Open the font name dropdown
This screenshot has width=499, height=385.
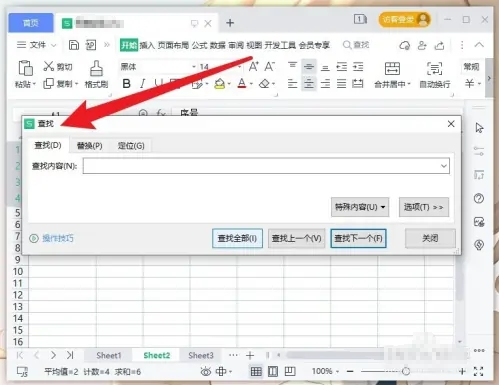click(194, 67)
